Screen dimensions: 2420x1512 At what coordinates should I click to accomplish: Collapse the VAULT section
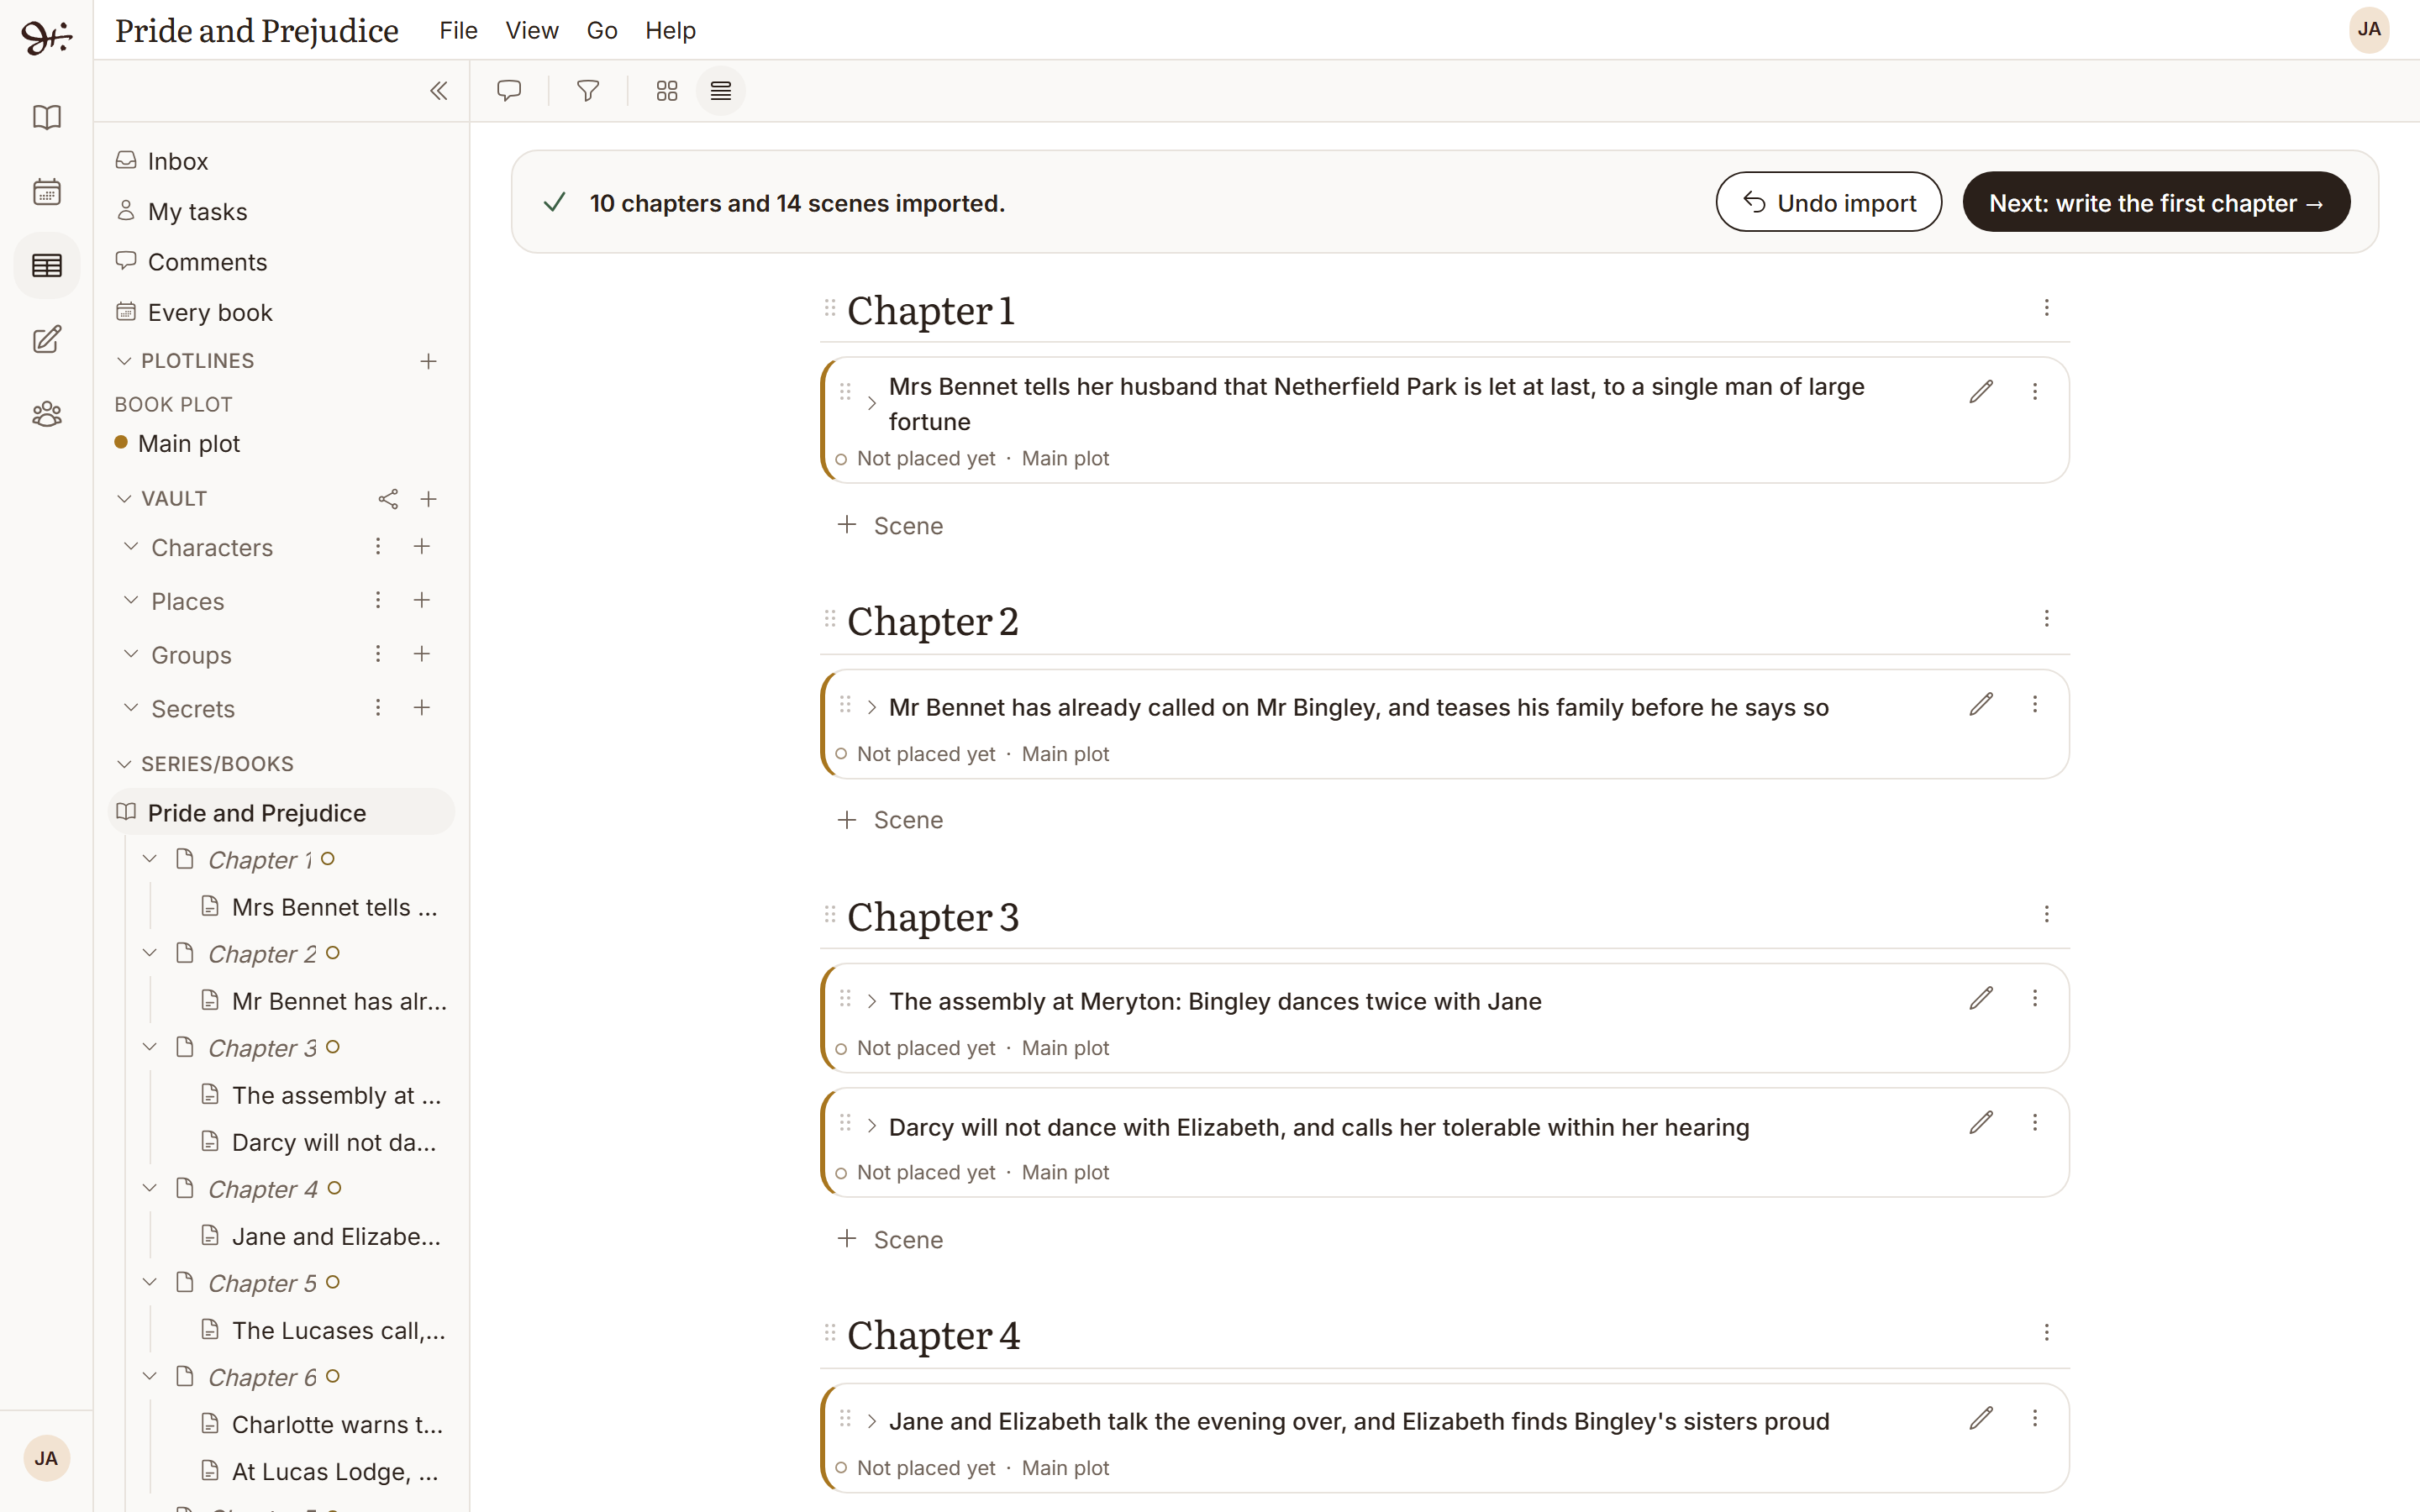[x=124, y=498]
